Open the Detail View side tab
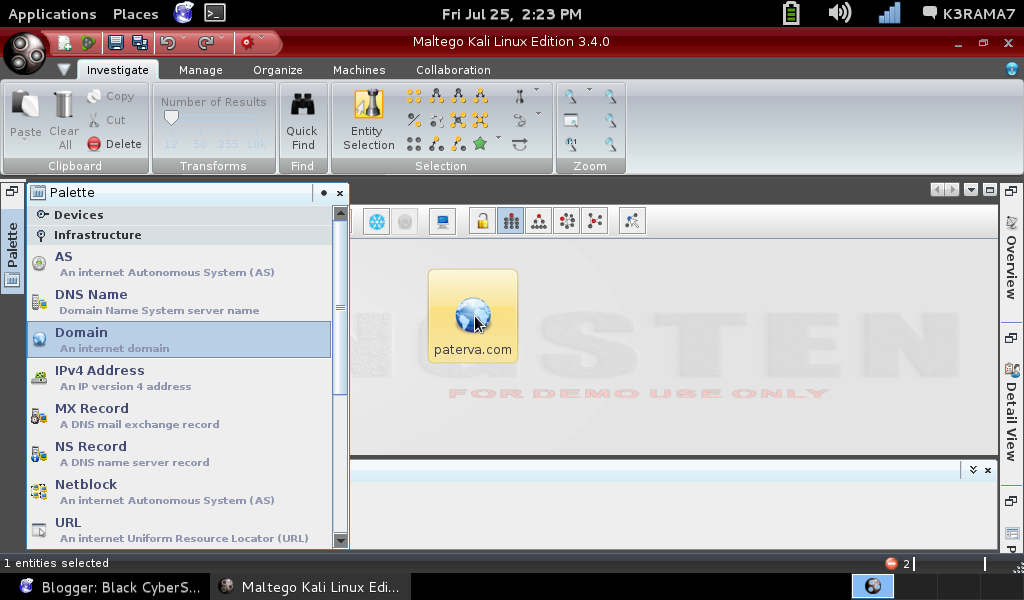 (x=1012, y=411)
